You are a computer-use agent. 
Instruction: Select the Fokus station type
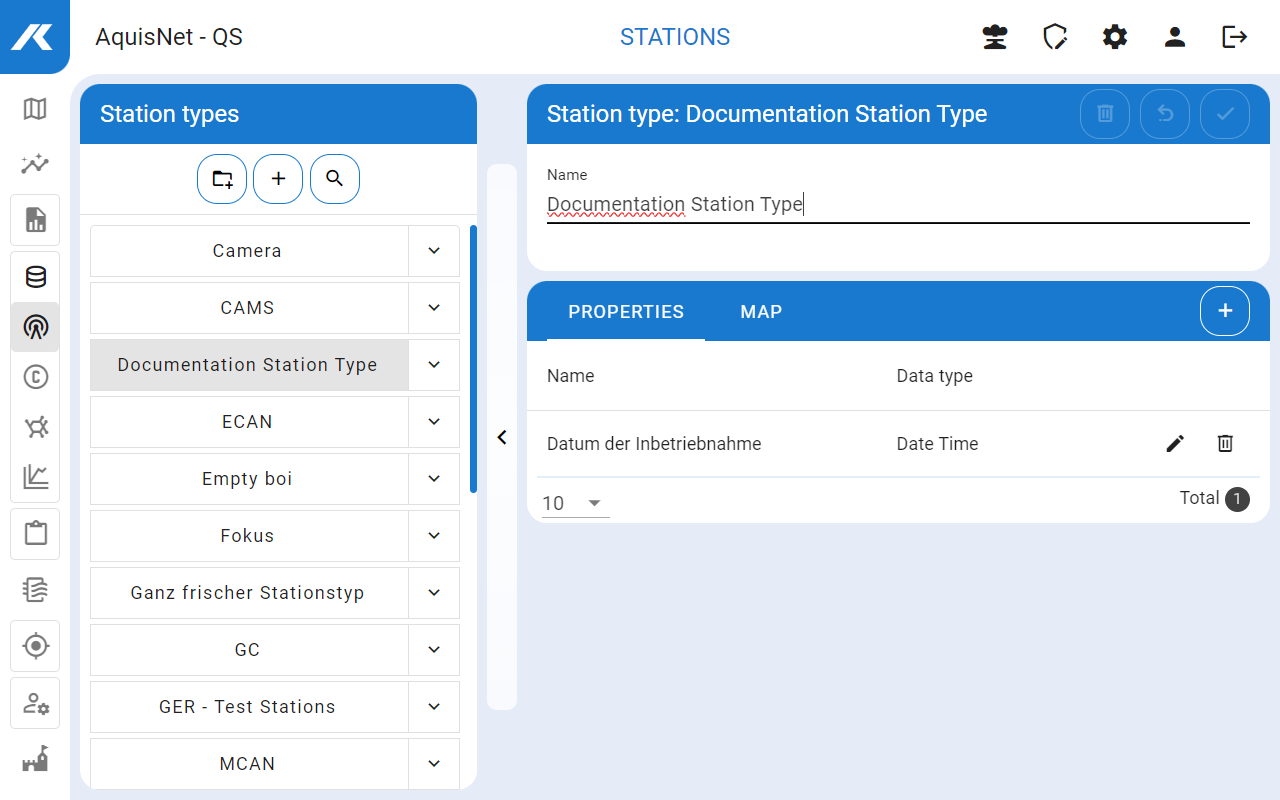[x=248, y=536]
